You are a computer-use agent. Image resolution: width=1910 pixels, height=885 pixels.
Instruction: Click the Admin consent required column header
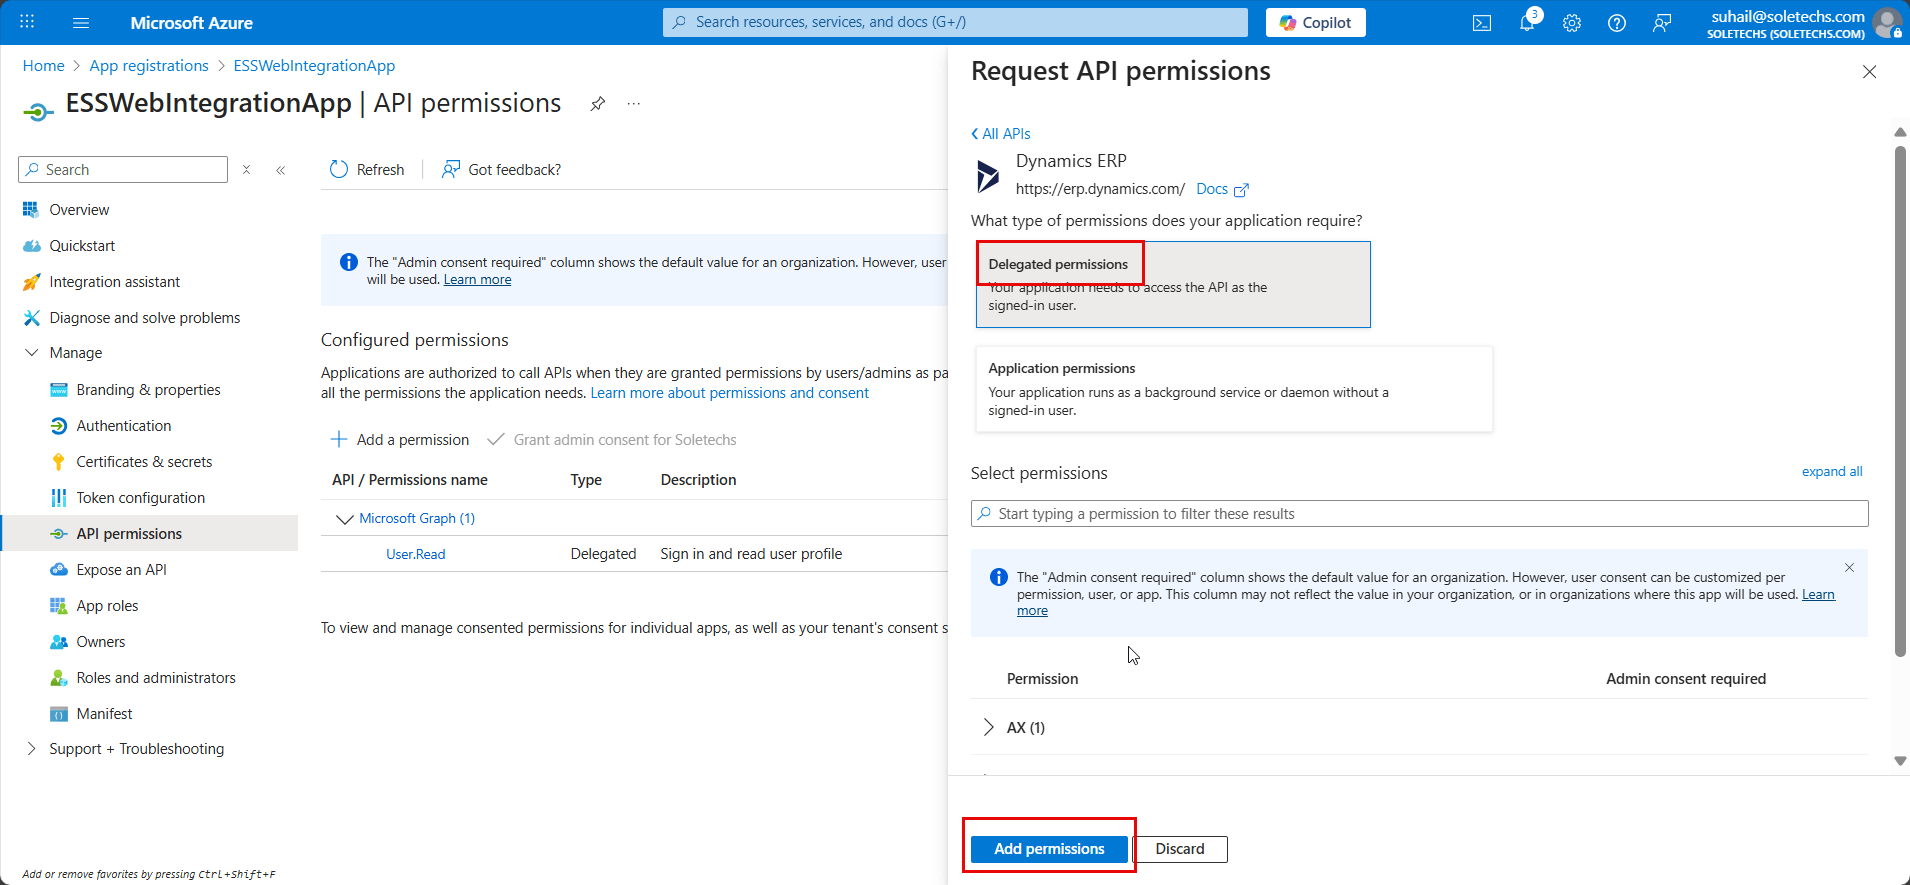(x=1686, y=679)
